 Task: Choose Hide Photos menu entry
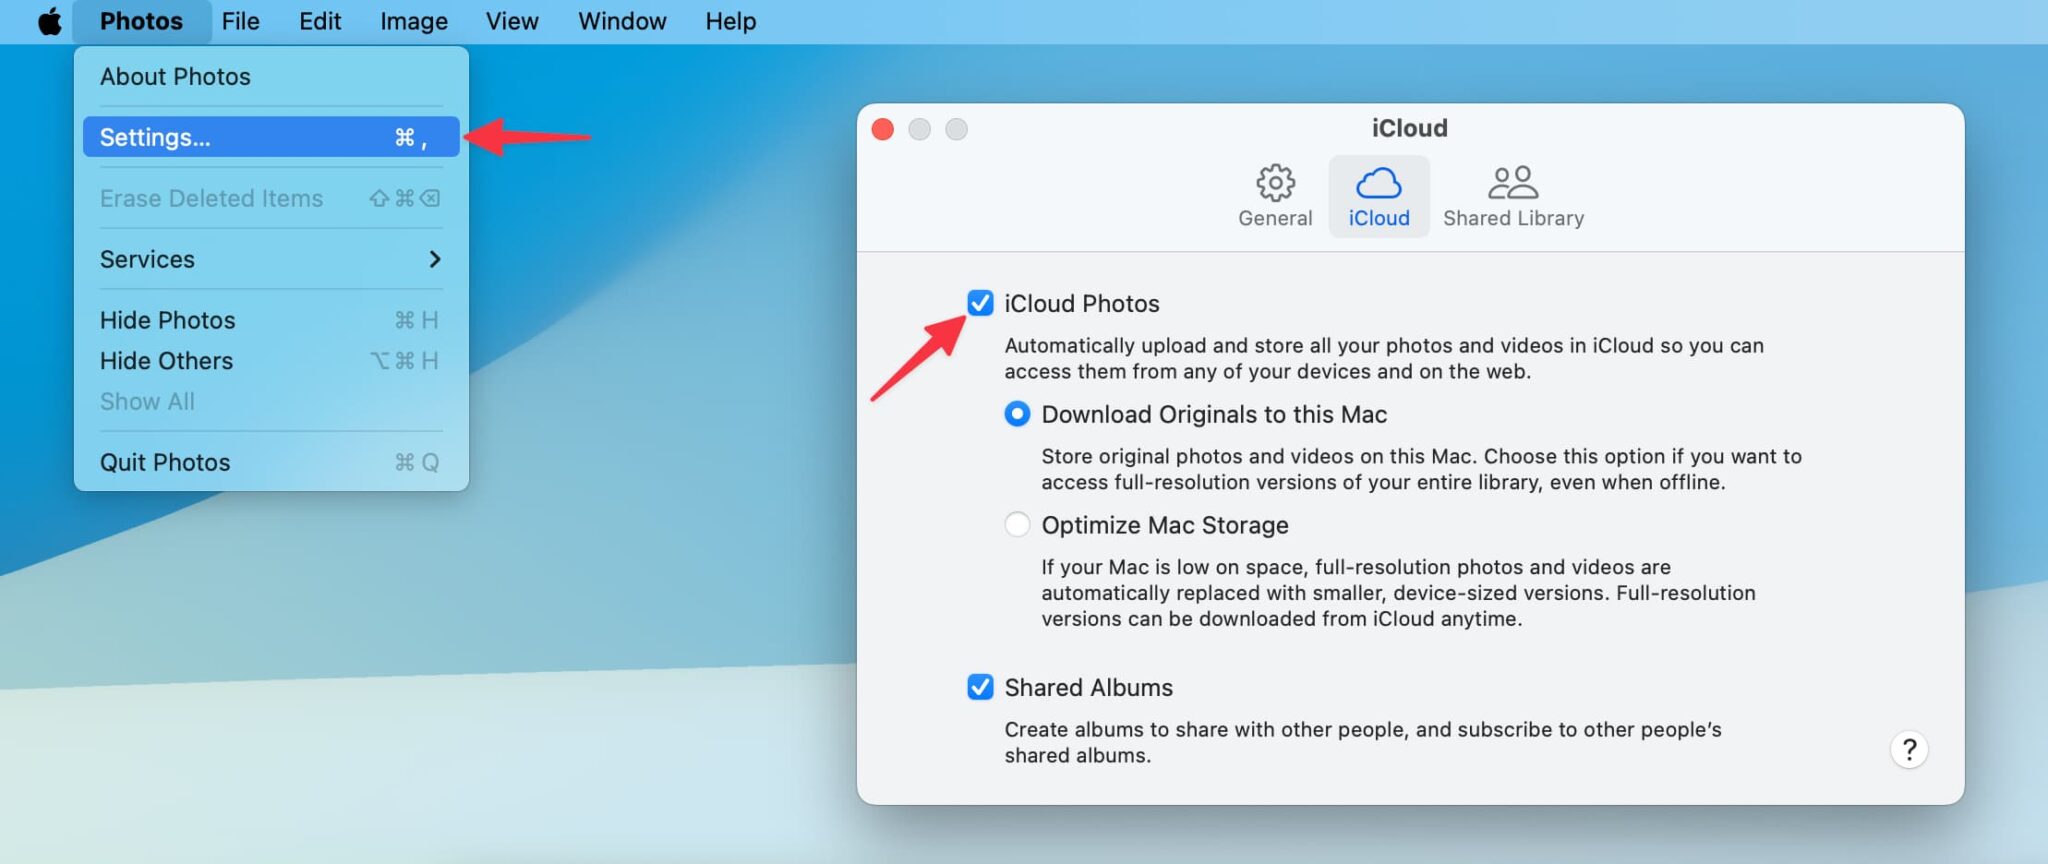271,320
